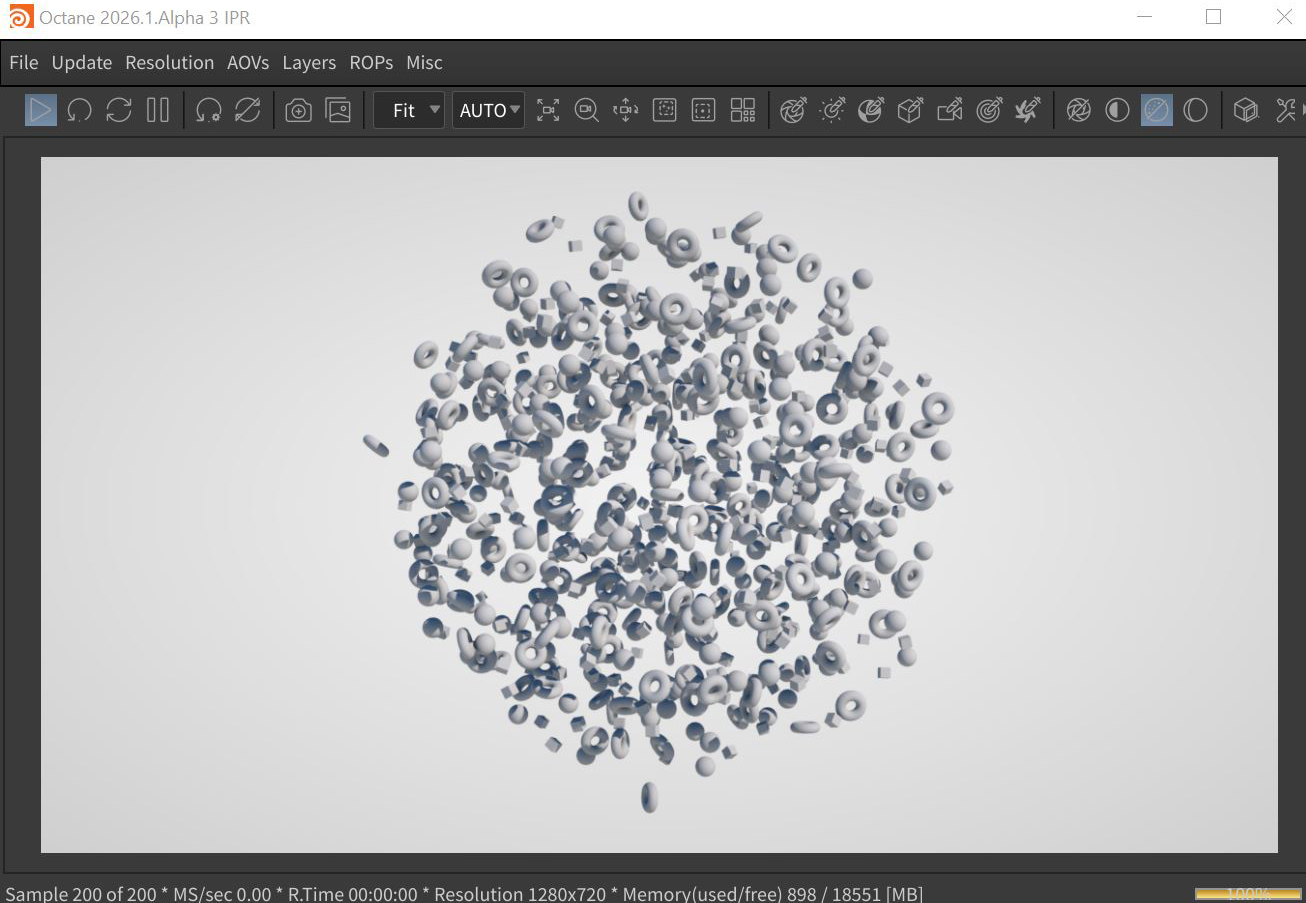1306x903 pixels.
Task: Click the 100% render progress bar
Action: 1247,893
